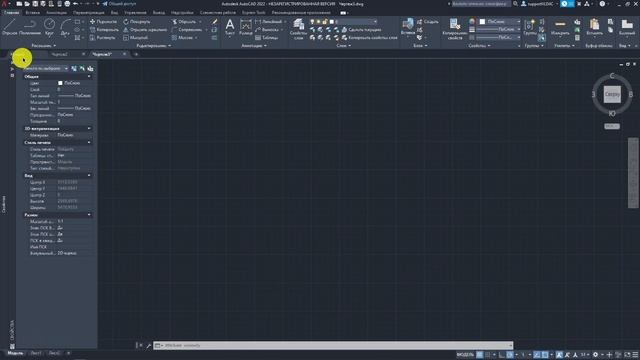
Task: Click the Save icon in quick access toolbar
Action: click(35, 4)
